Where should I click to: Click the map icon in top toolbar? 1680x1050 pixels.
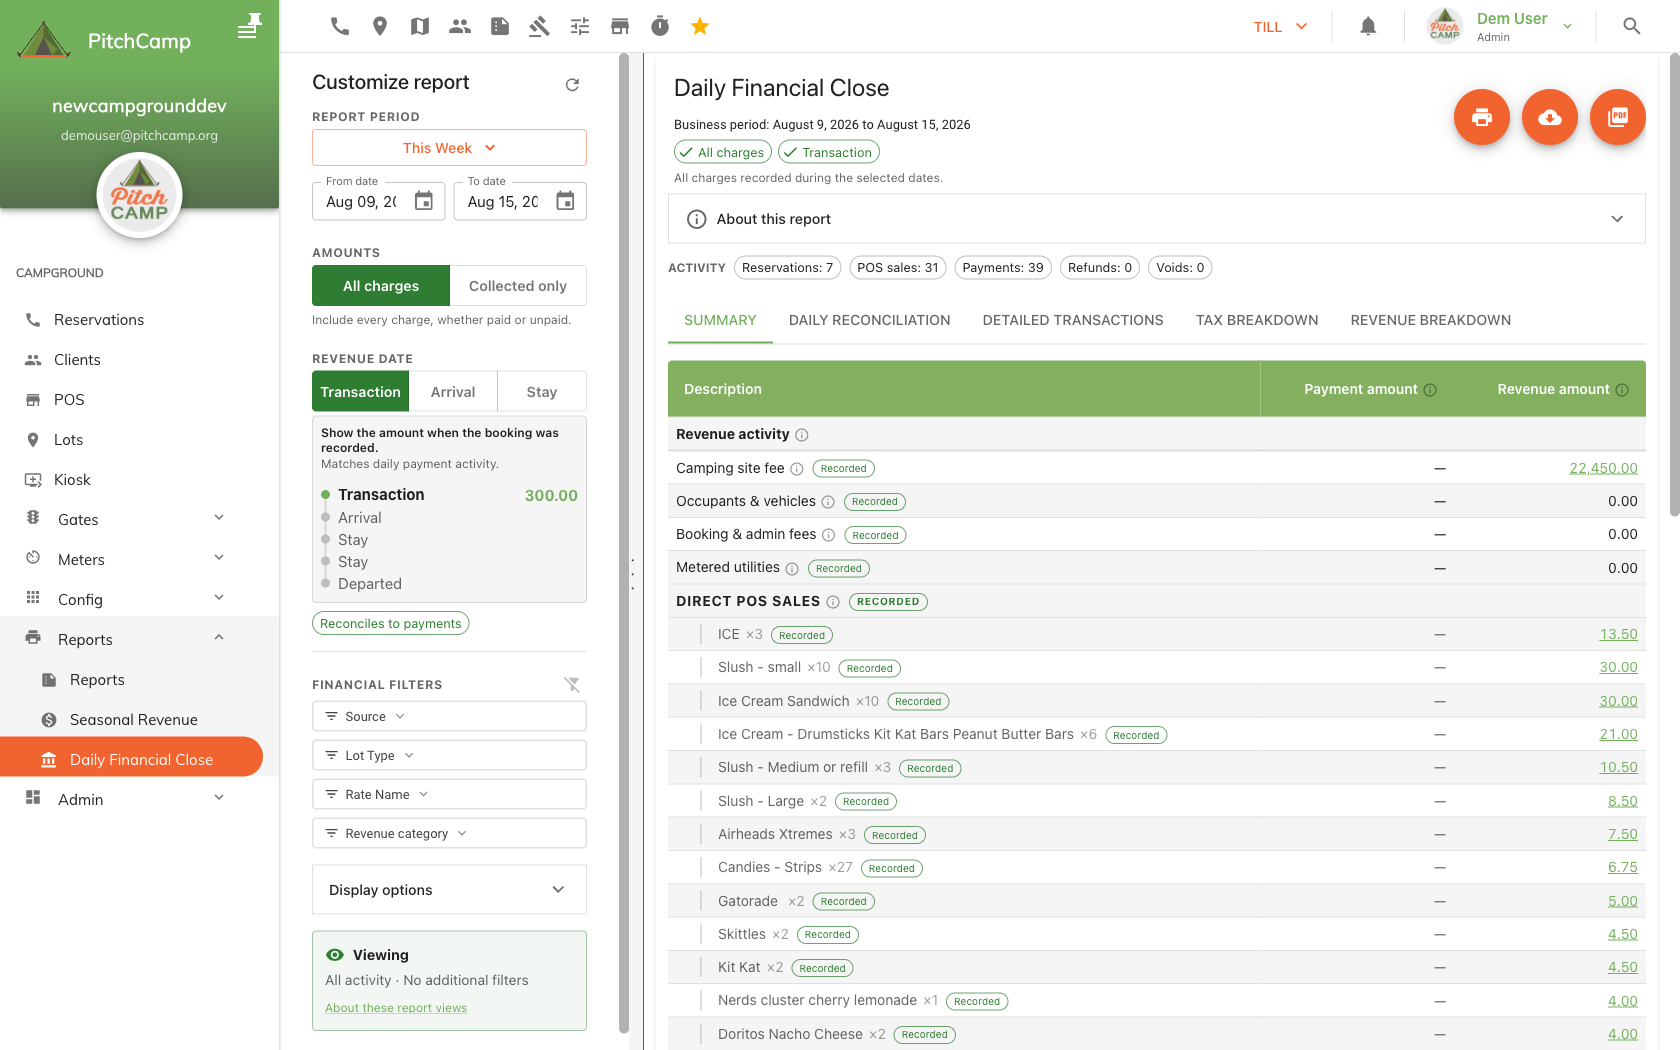(x=420, y=26)
